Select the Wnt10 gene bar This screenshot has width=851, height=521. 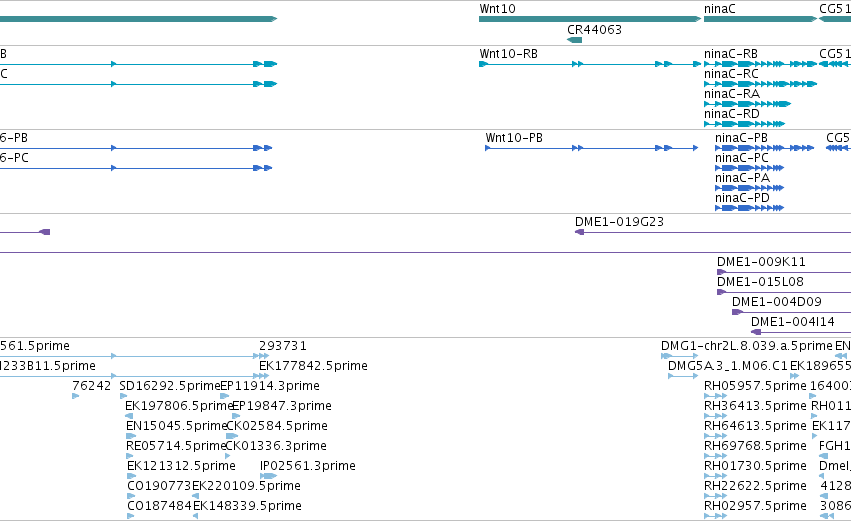tap(590, 19)
